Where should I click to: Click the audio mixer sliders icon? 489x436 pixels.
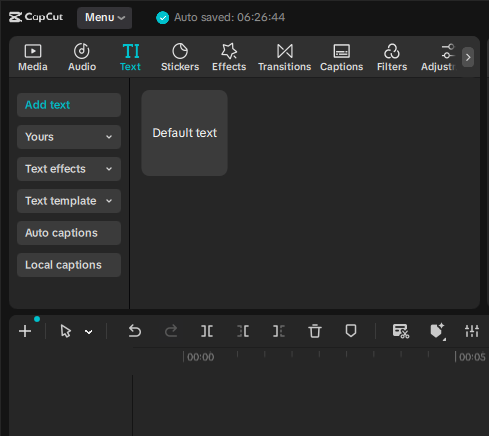[x=472, y=331]
